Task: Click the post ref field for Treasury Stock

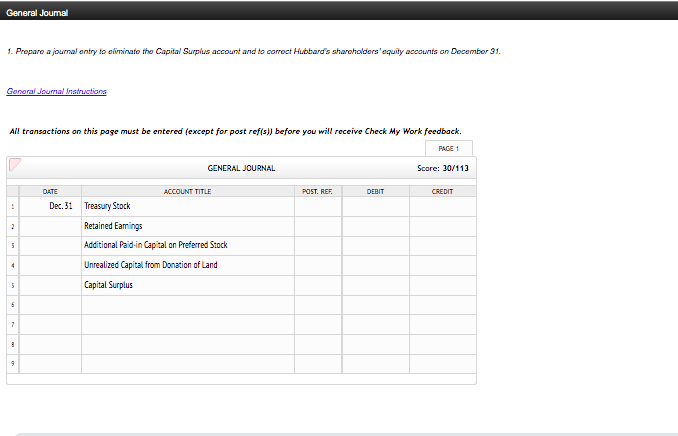Action: click(x=318, y=206)
